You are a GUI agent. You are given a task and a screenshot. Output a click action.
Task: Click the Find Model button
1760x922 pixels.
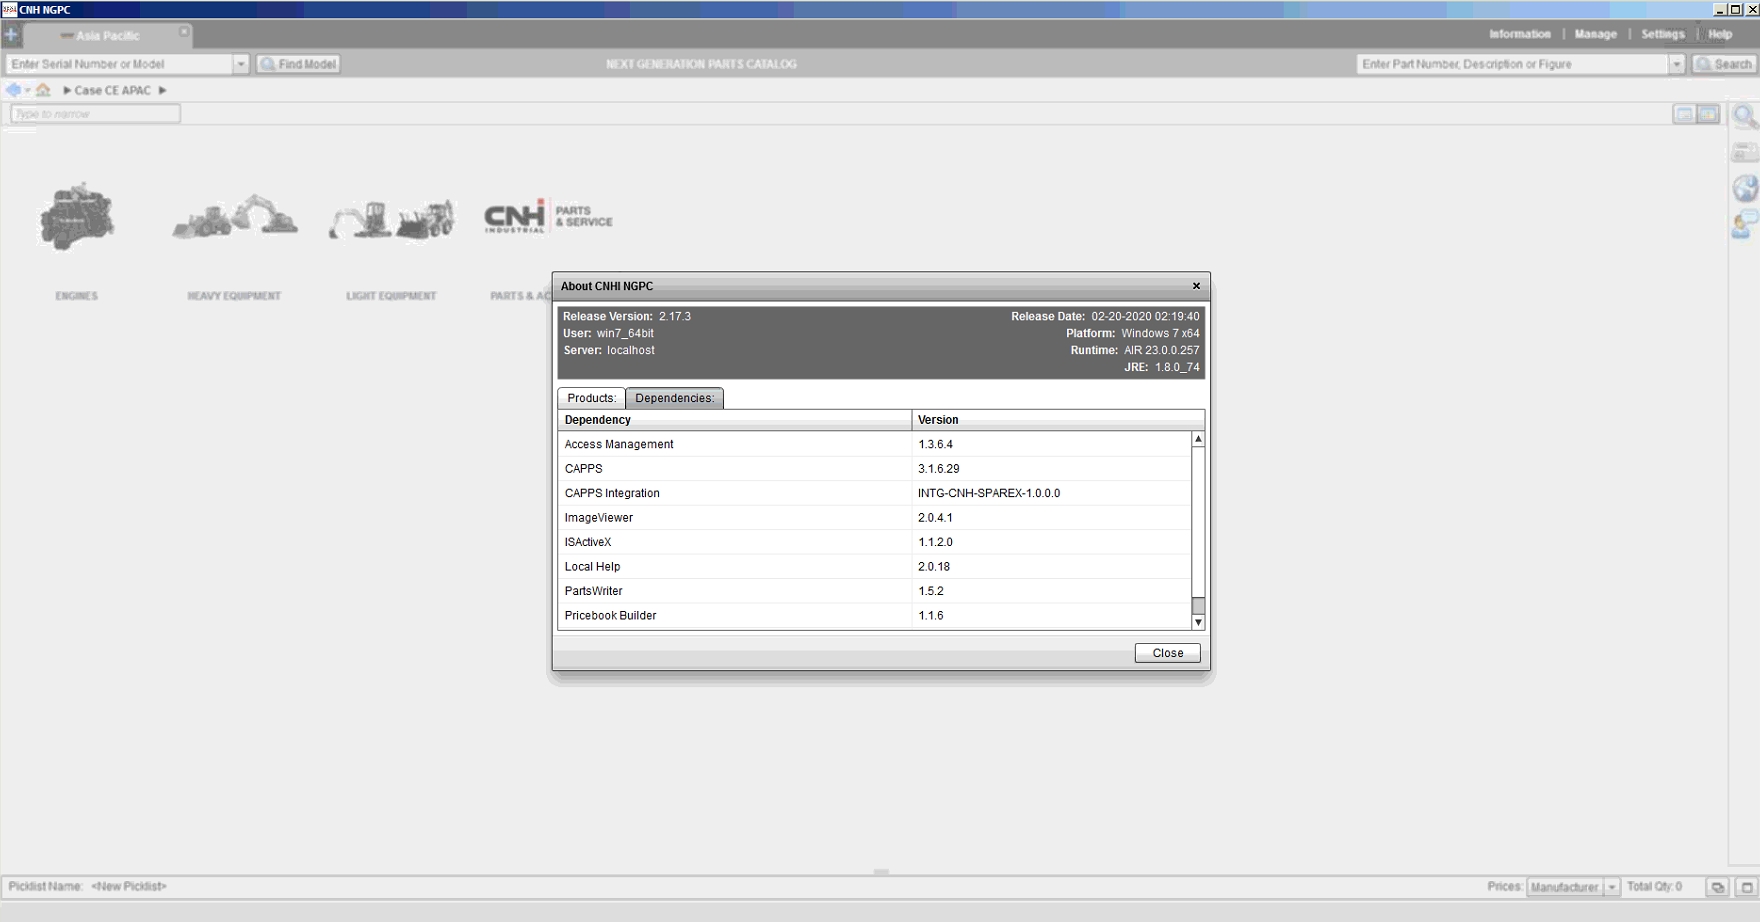pyautogui.click(x=299, y=64)
